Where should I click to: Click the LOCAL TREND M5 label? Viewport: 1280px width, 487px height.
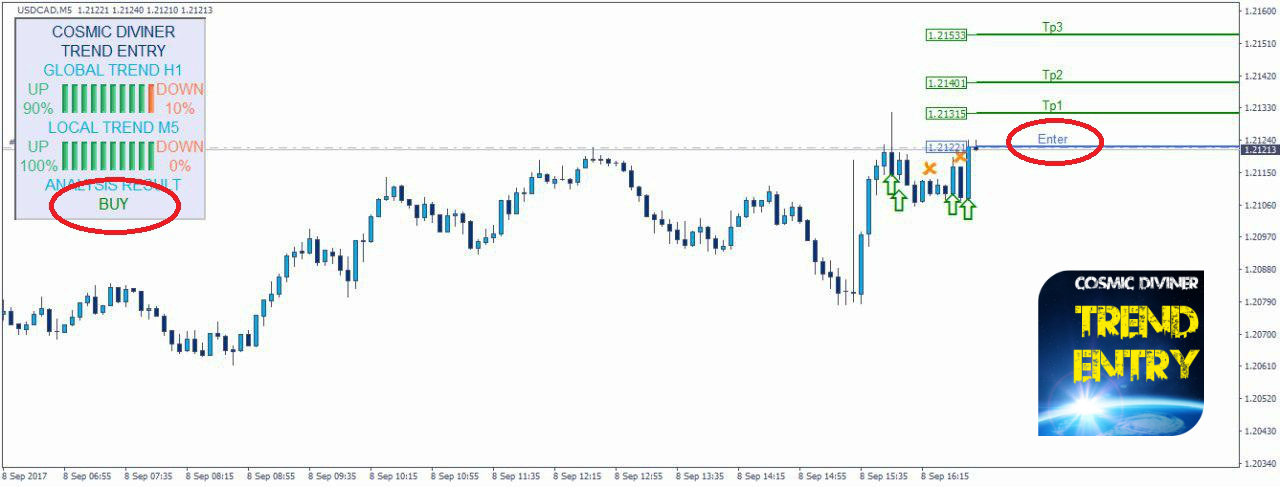coord(112,127)
